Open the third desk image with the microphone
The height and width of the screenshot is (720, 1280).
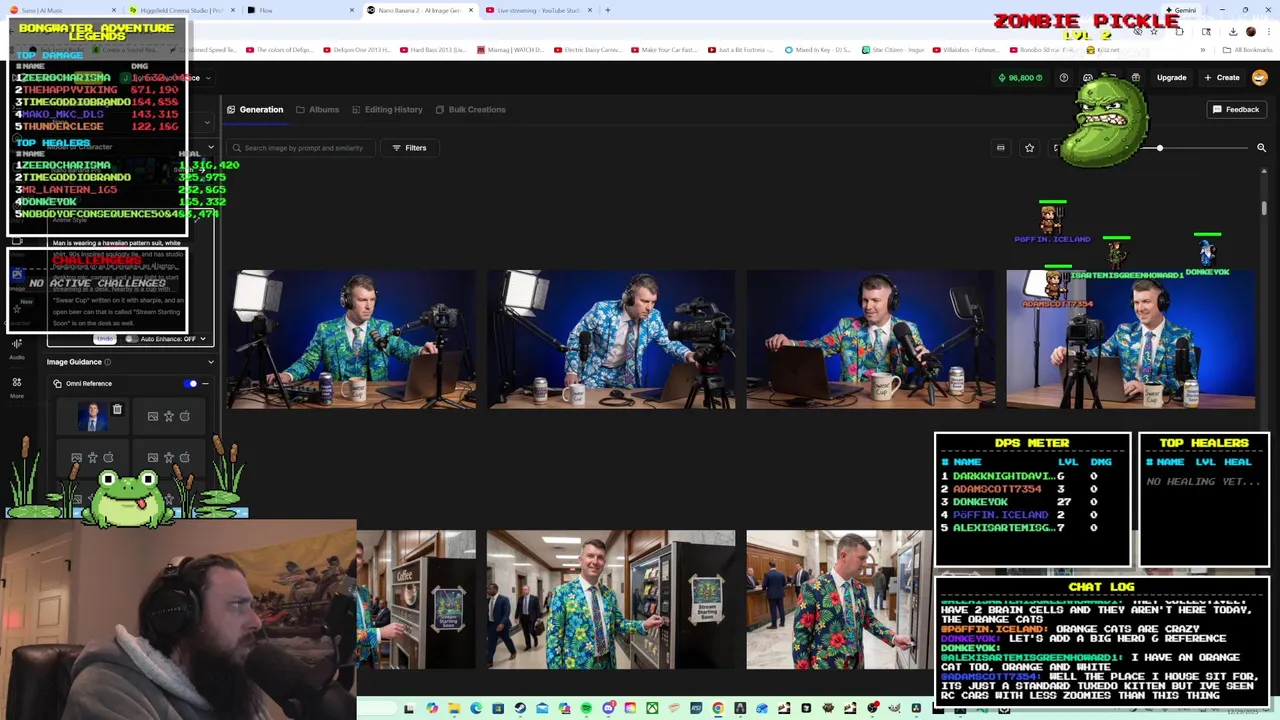[x=871, y=339]
